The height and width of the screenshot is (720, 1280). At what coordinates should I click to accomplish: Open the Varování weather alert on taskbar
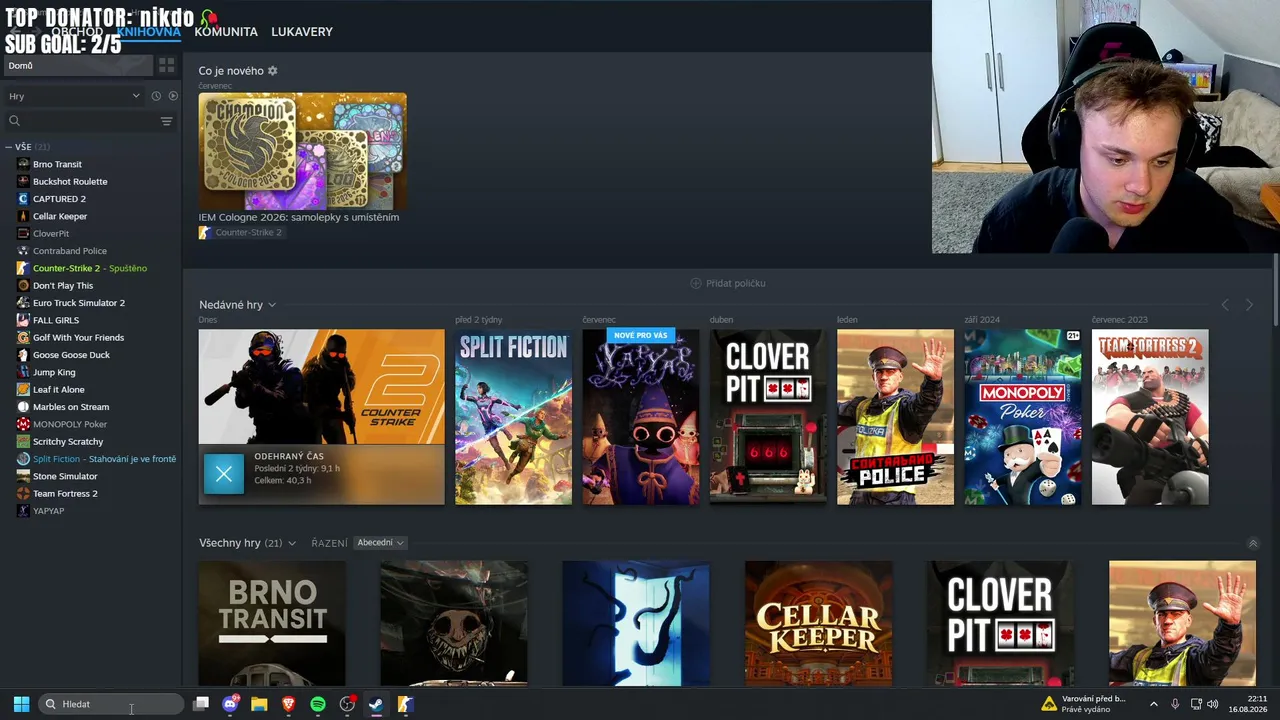1084,704
